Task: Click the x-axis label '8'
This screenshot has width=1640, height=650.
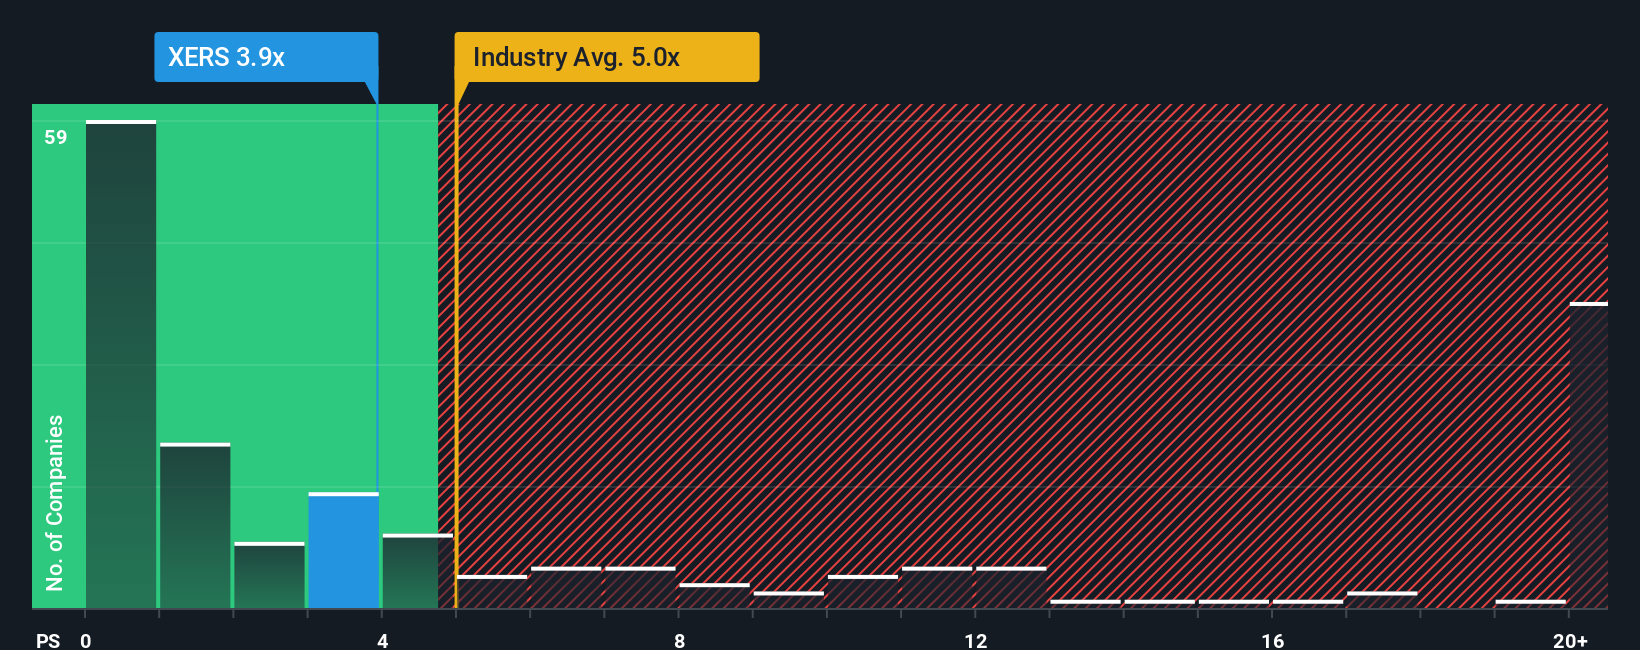Action: [680, 640]
